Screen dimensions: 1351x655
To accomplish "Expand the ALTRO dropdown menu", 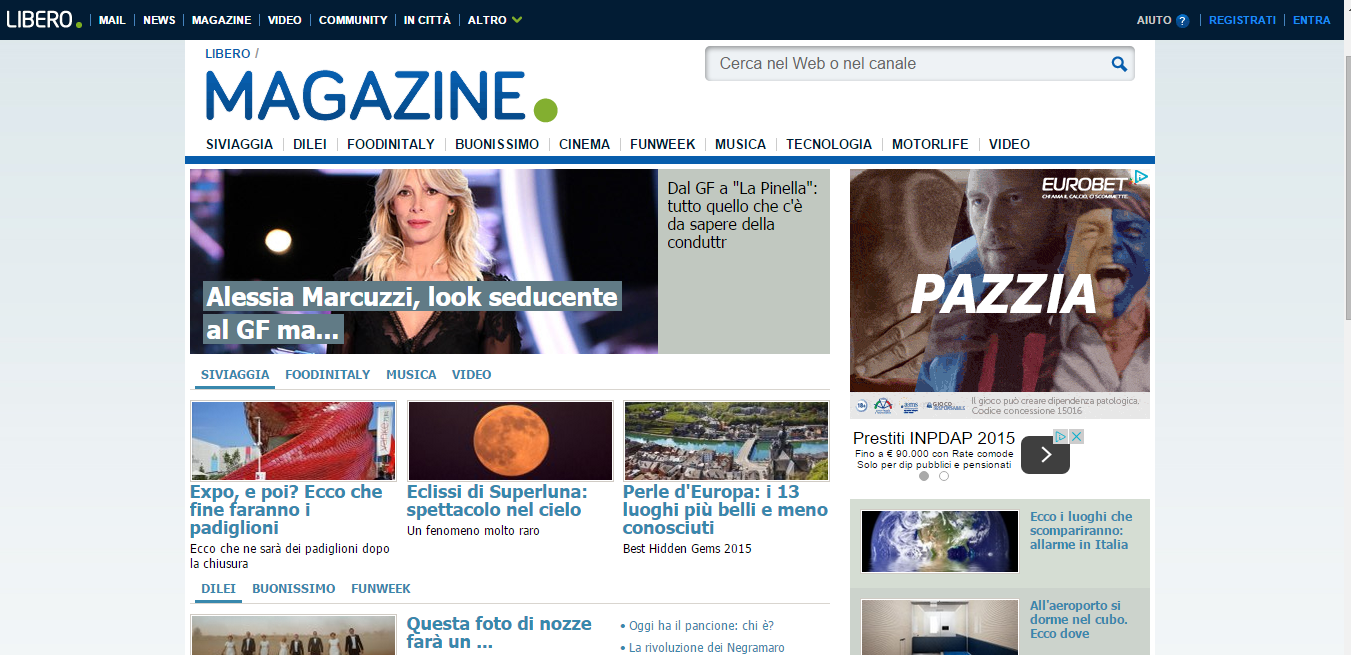I will tap(495, 20).
